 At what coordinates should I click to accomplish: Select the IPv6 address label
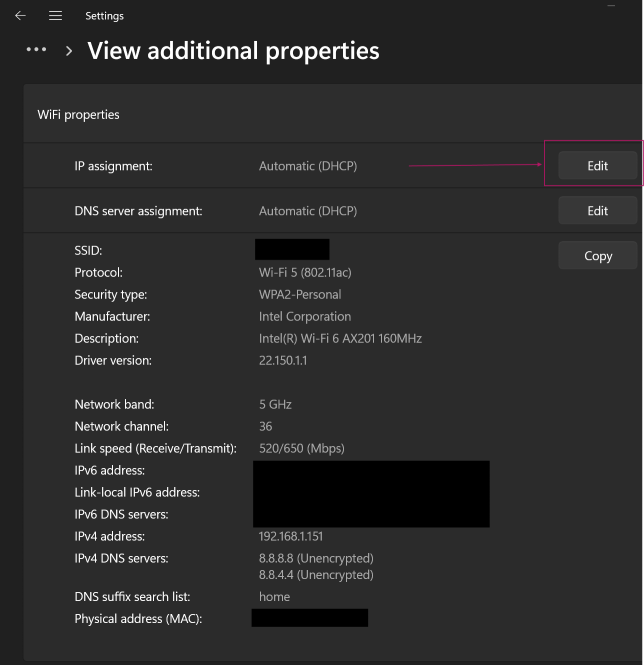[x=109, y=470]
